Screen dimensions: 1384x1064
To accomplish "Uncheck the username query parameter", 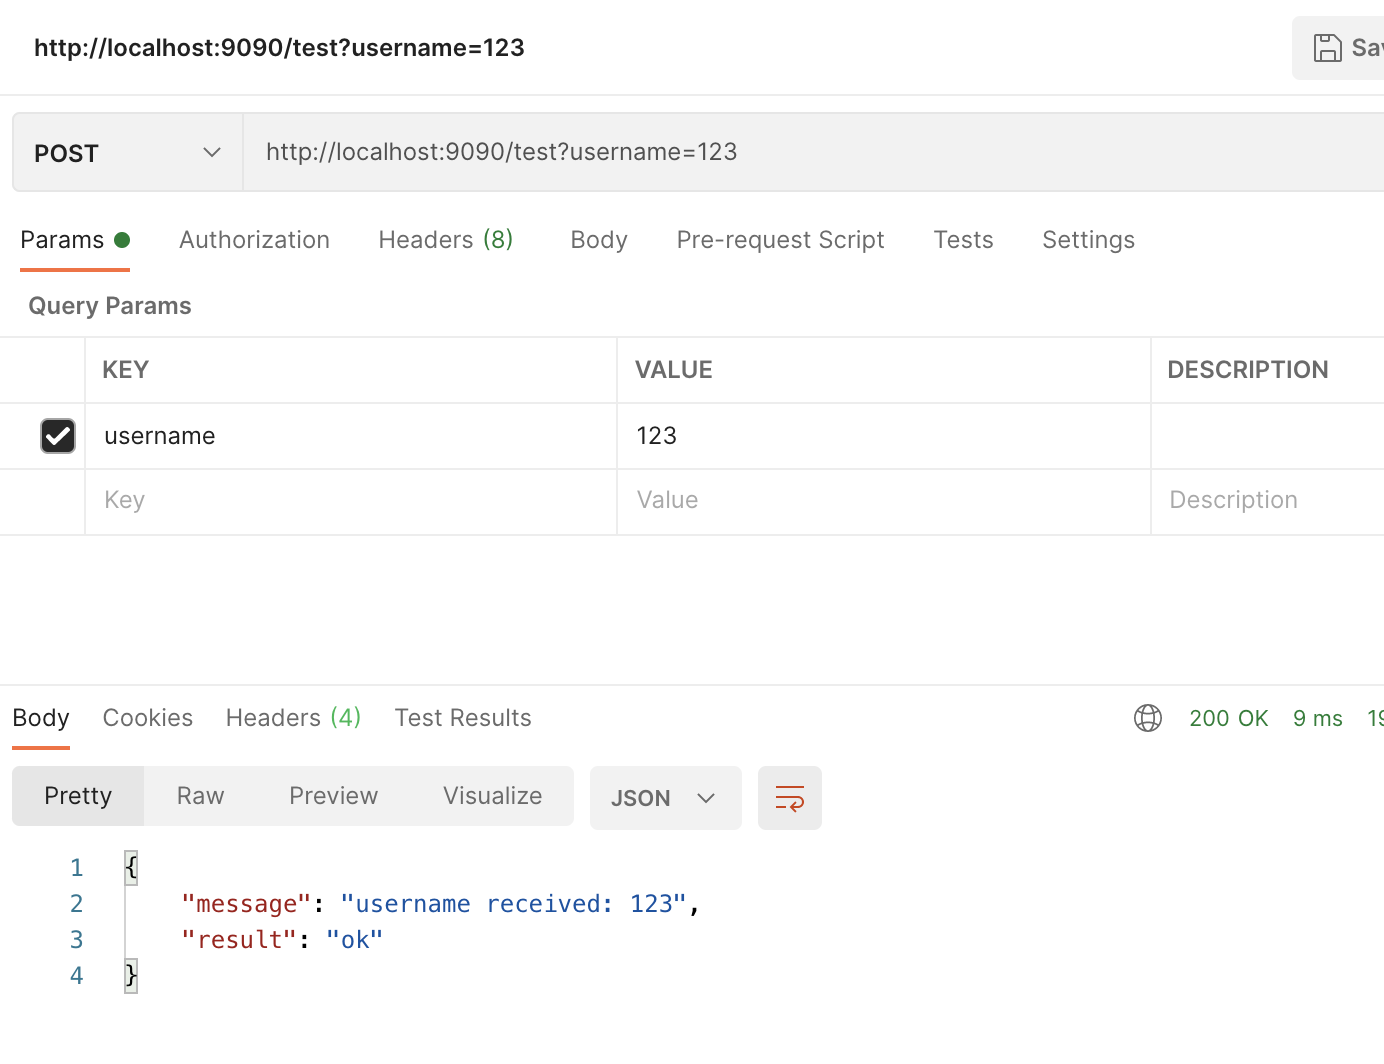I will (57, 435).
